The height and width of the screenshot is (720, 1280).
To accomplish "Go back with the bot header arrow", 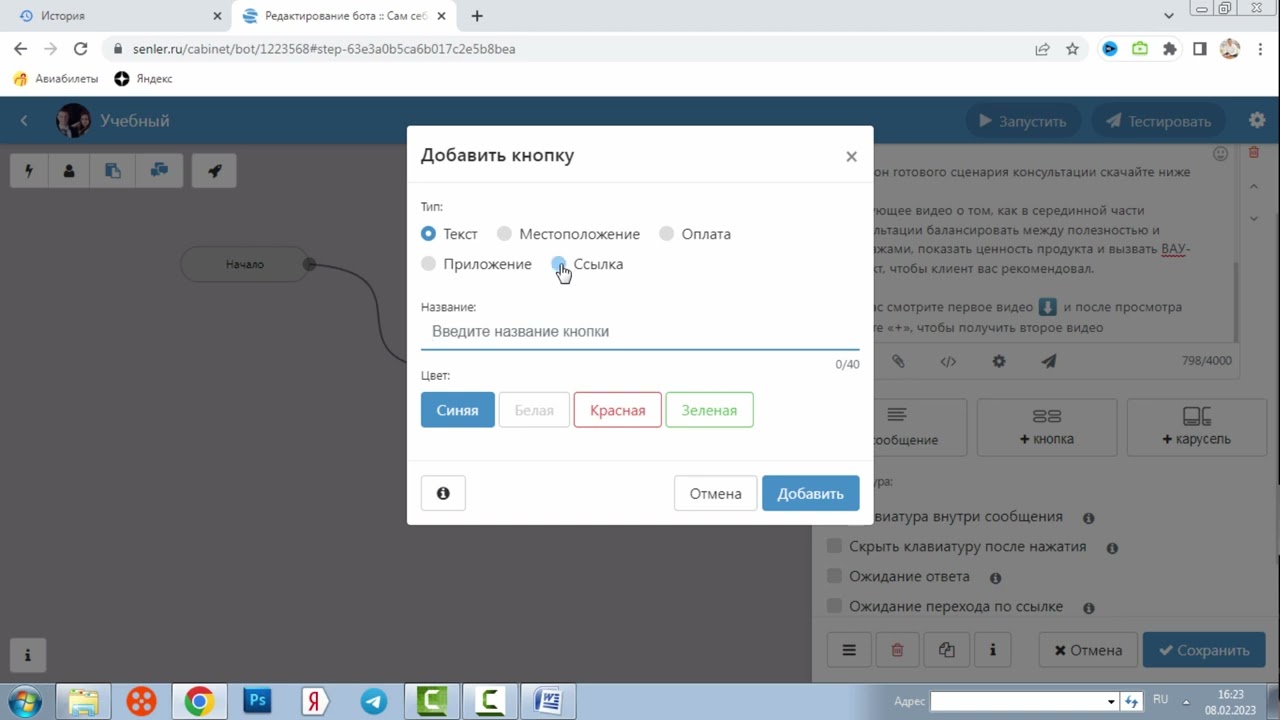I will [24, 121].
